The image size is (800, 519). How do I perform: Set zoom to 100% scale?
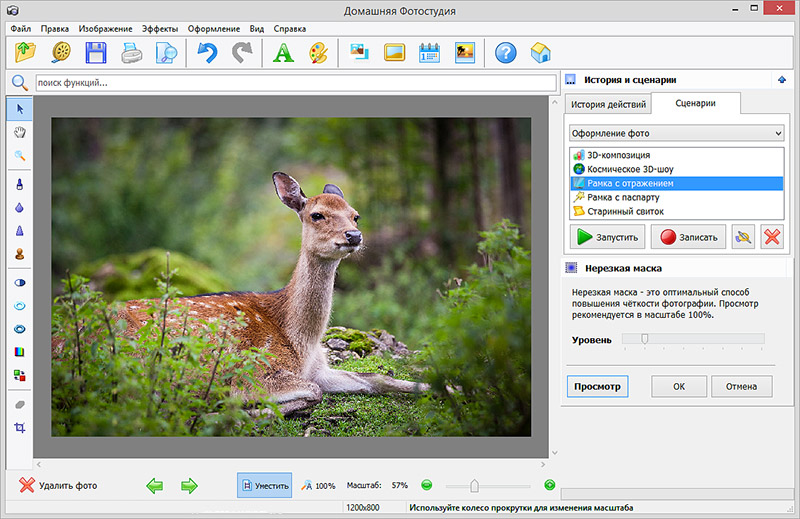point(319,485)
